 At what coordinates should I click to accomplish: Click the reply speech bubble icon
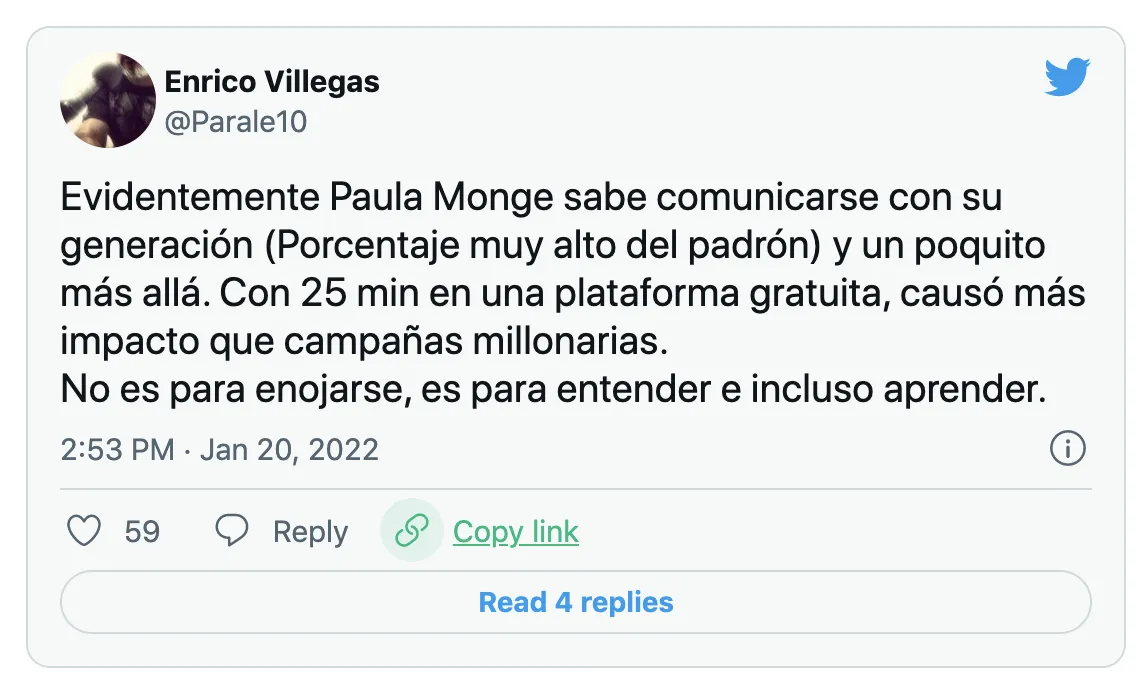[x=232, y=531]
